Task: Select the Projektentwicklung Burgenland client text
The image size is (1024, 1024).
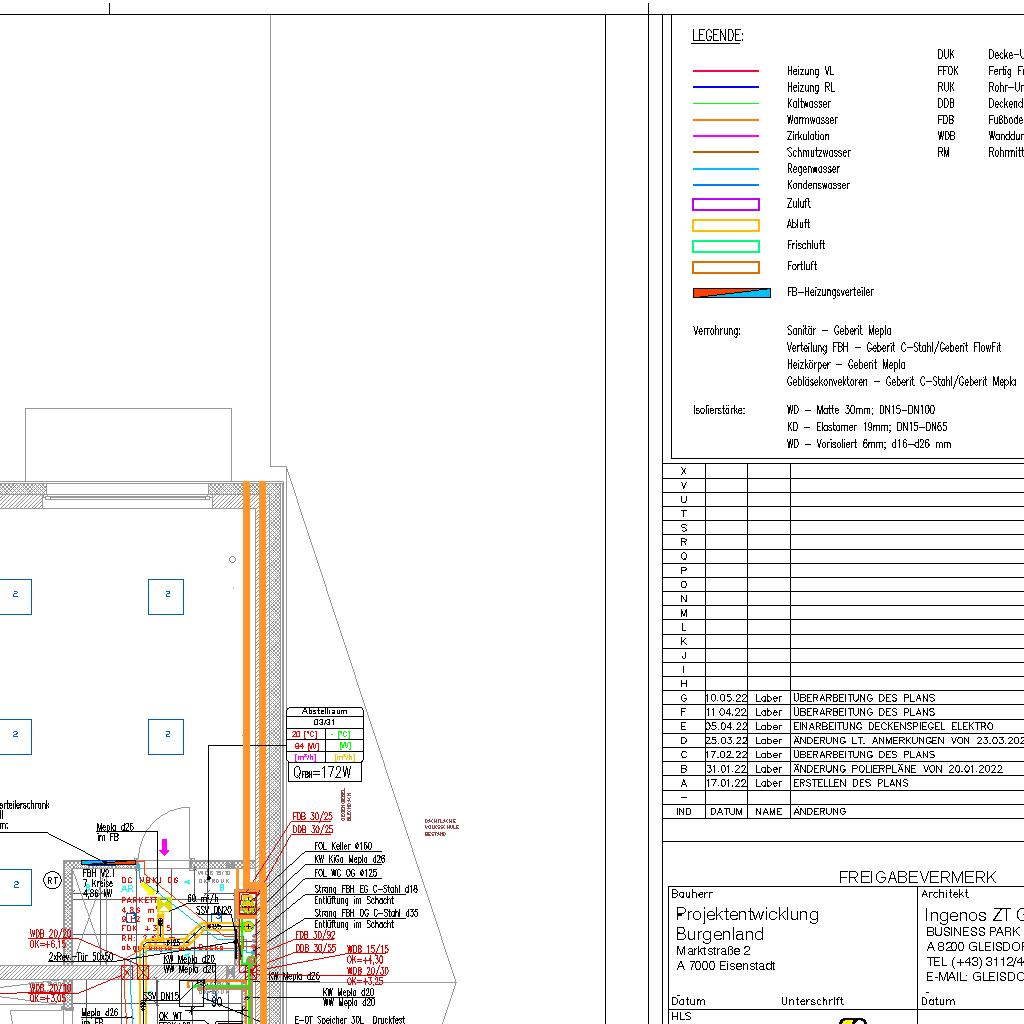Action: 747,924
